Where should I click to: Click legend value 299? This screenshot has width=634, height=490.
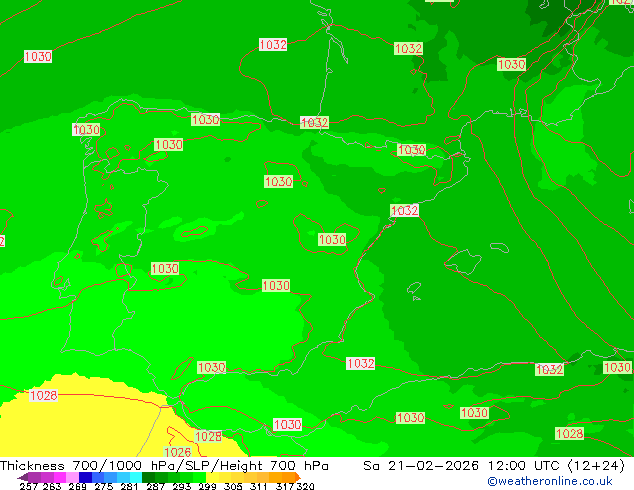click(x=207, y=486)
